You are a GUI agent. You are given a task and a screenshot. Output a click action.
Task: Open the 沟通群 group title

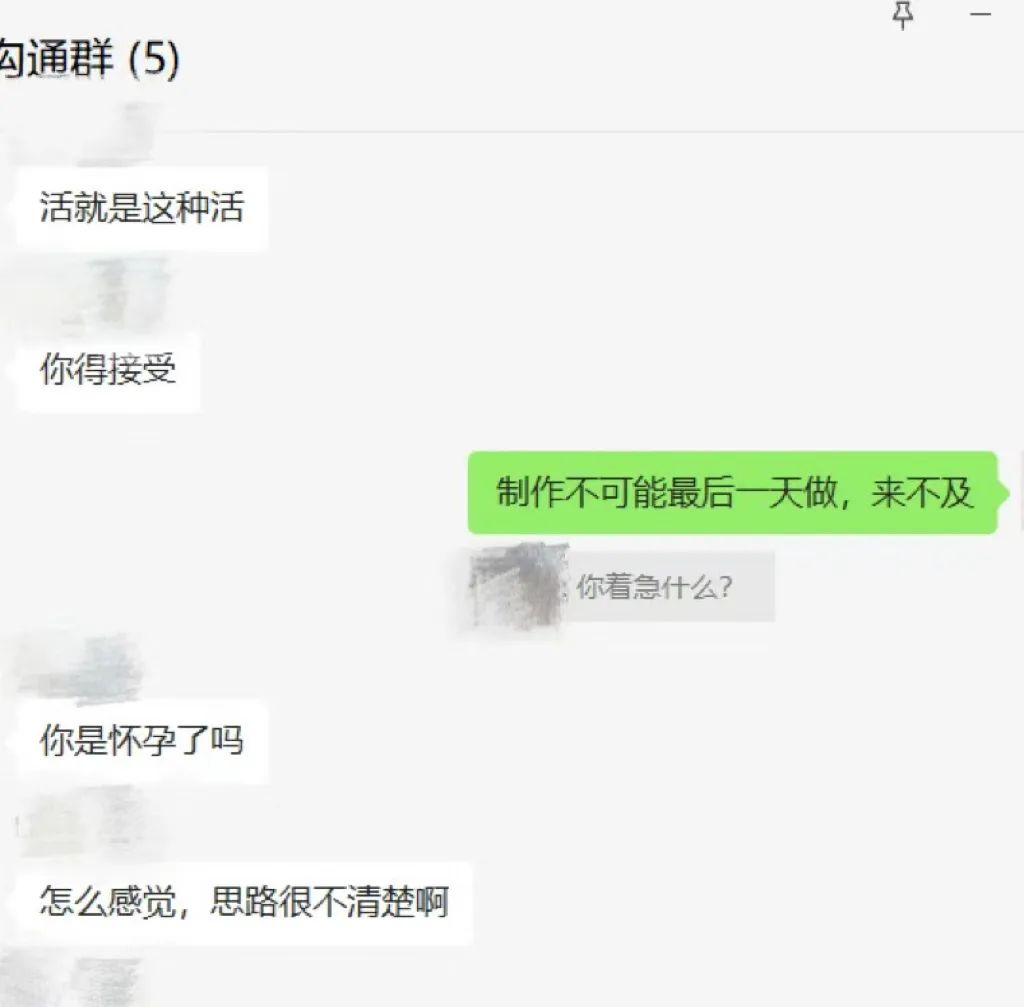tap(57, 57)
